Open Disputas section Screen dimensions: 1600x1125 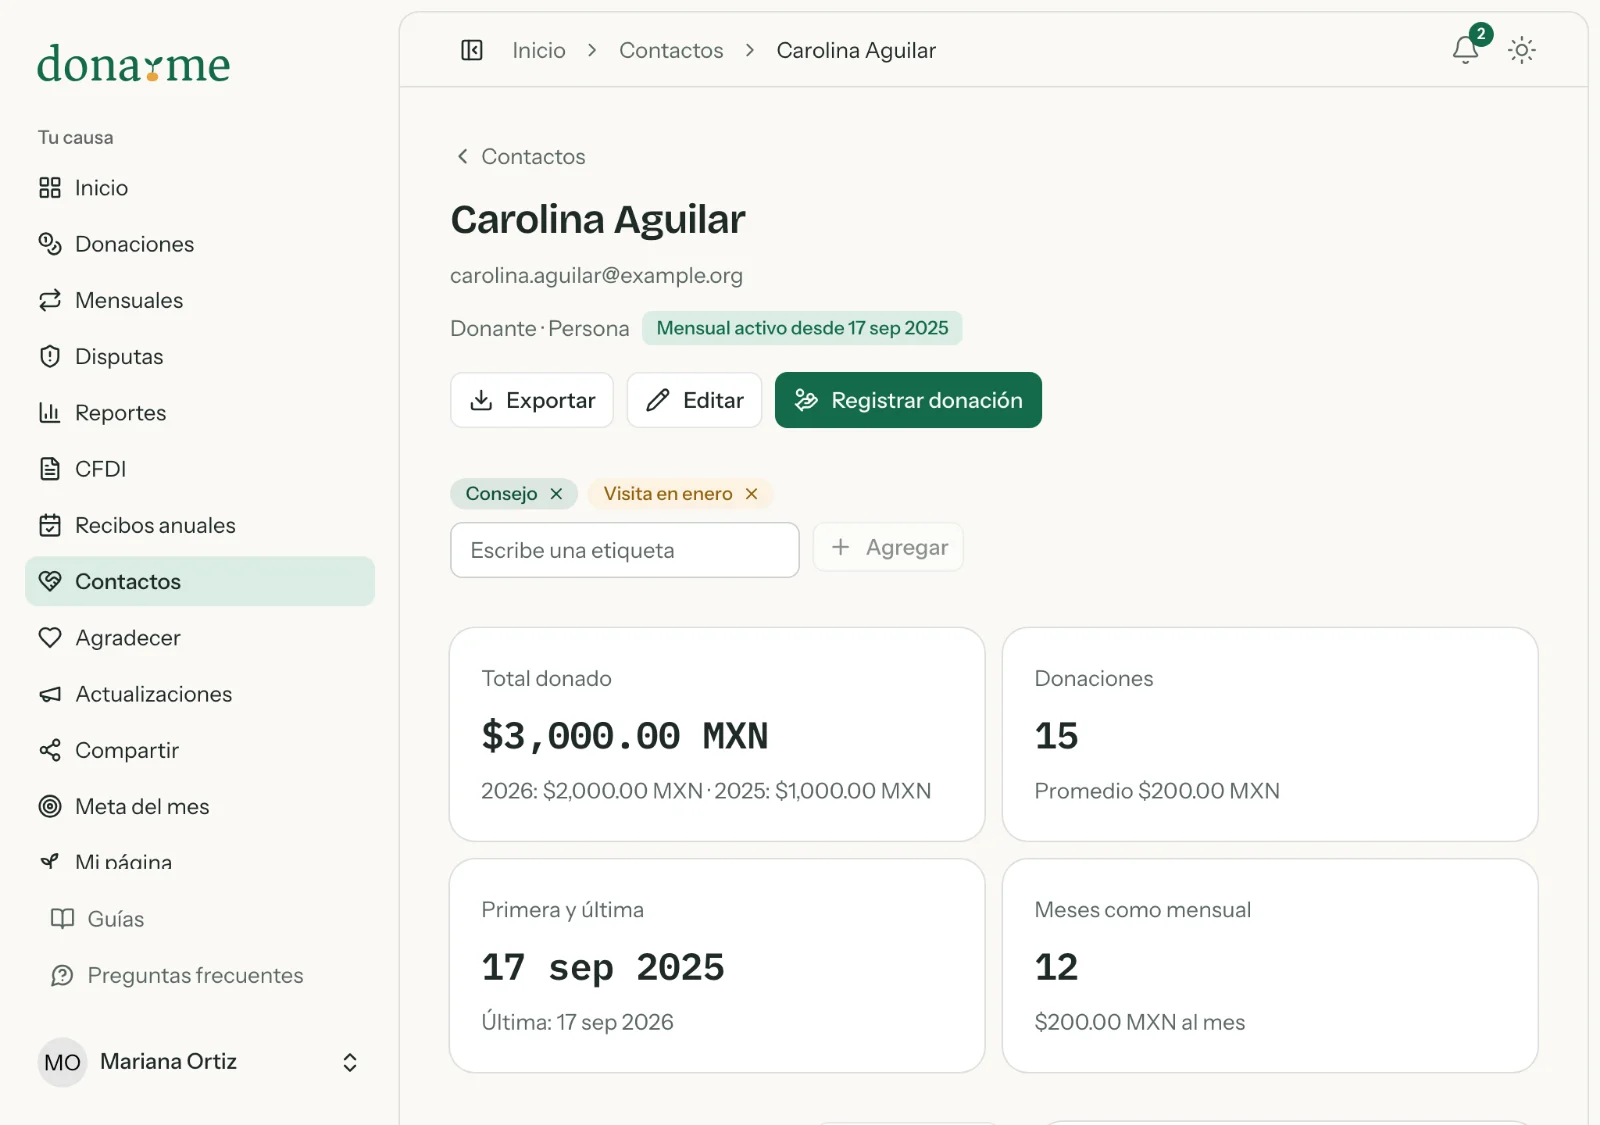click(x=200, y=356)
